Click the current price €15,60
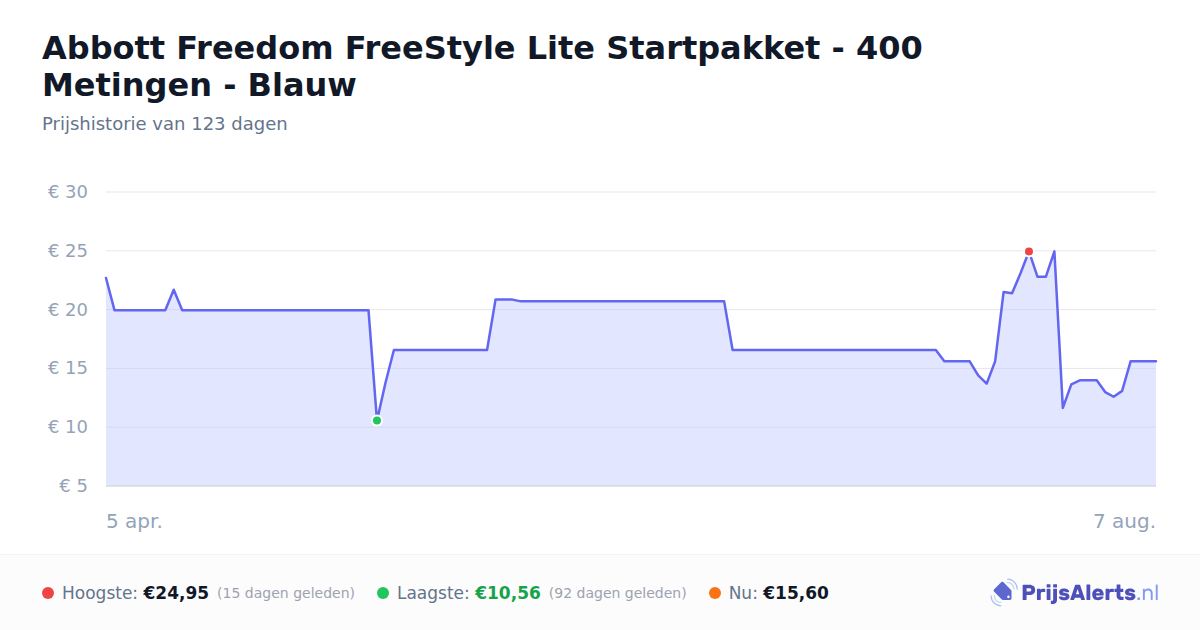This screenshot has height=630, width=1200. click(796, 593)
